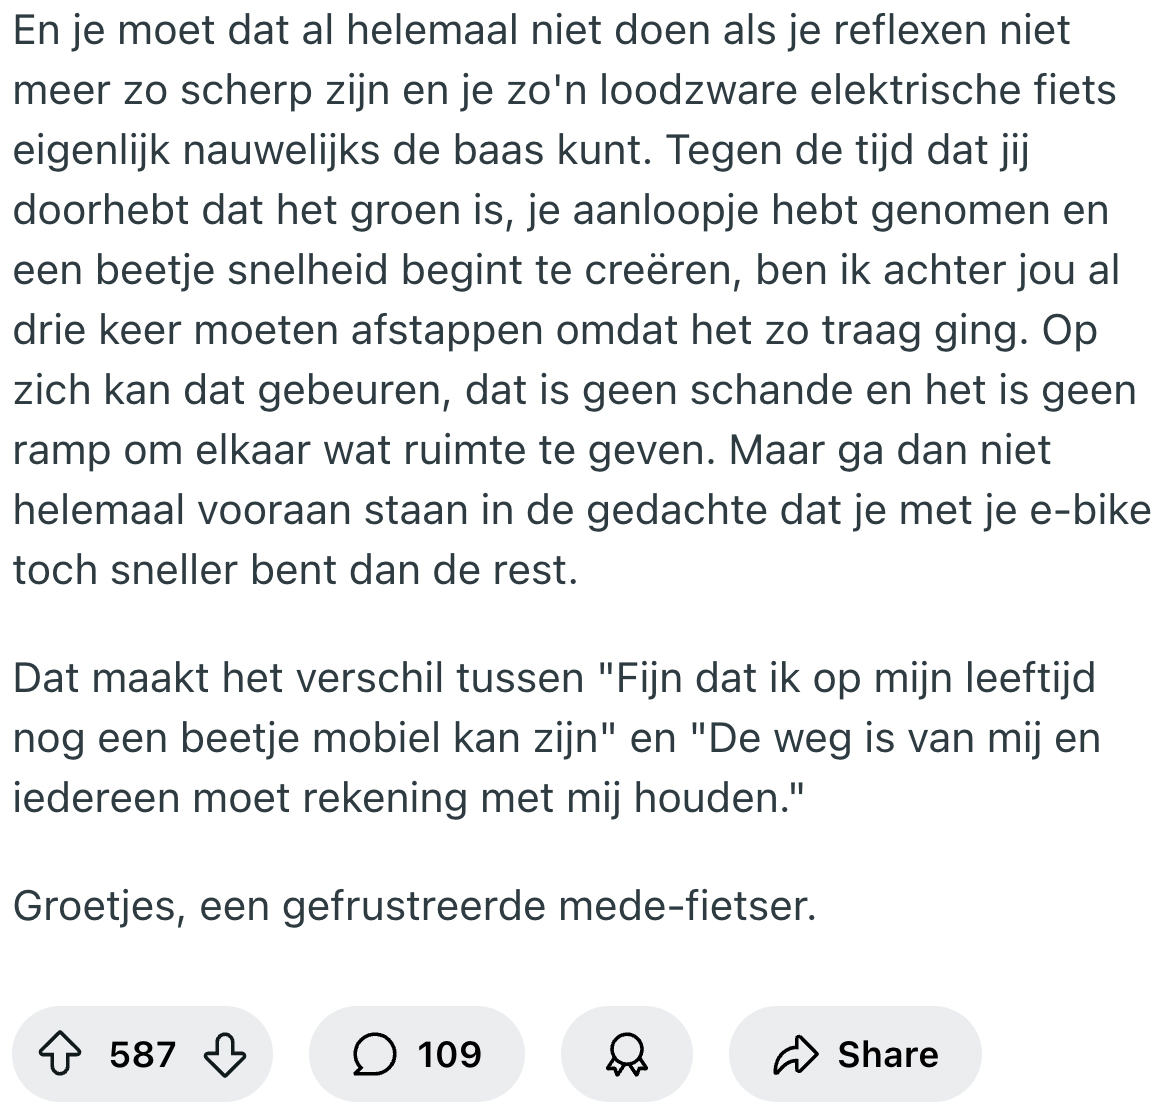
Task: Click the 587 vote score
Action: [143, 1055]
